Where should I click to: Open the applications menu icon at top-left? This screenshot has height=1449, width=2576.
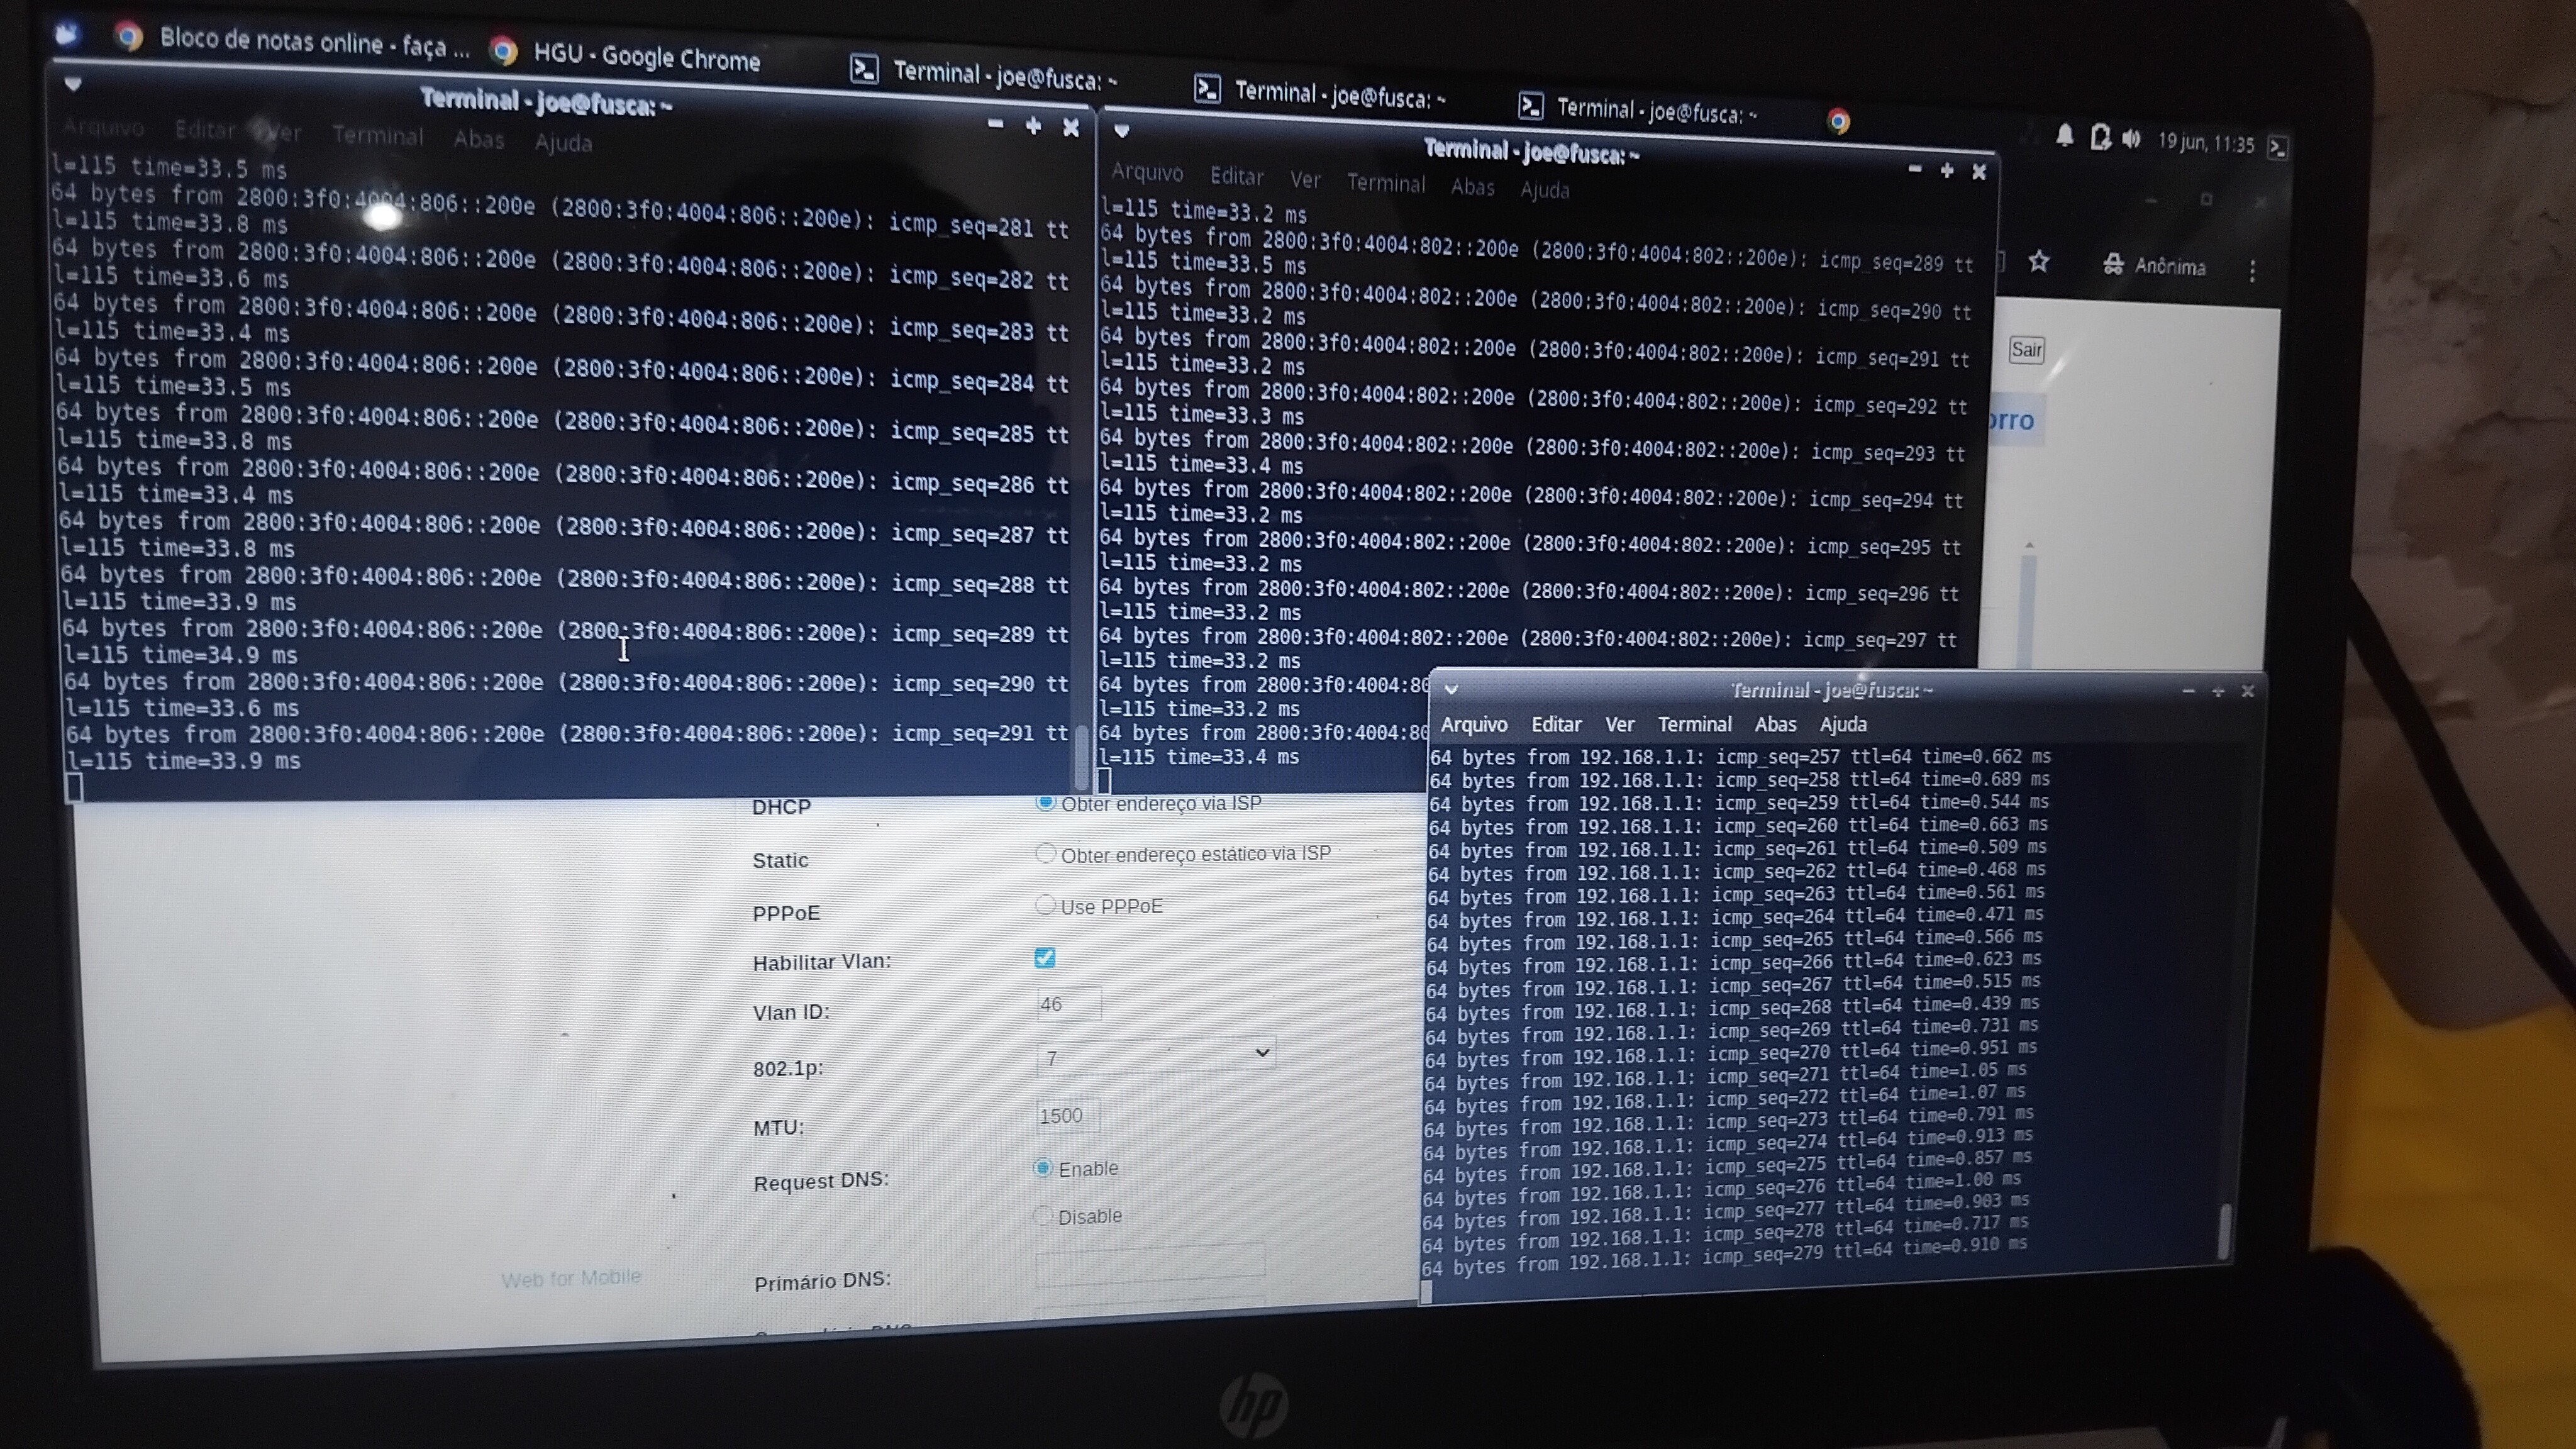67,36
